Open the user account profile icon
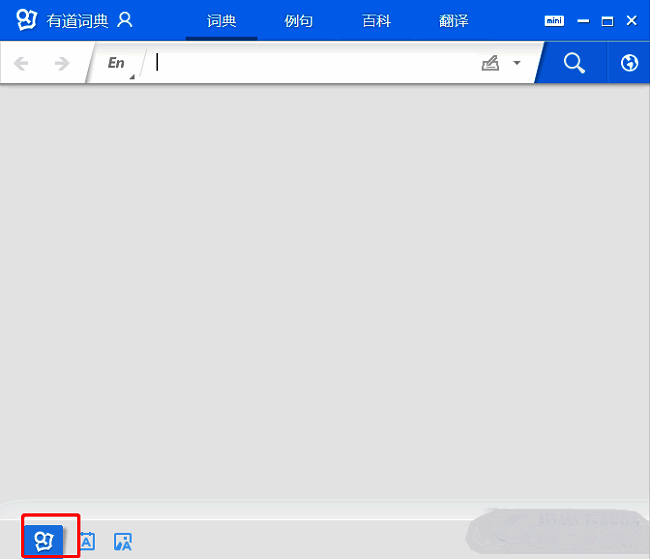650x559 pixels. click(125, 20)
